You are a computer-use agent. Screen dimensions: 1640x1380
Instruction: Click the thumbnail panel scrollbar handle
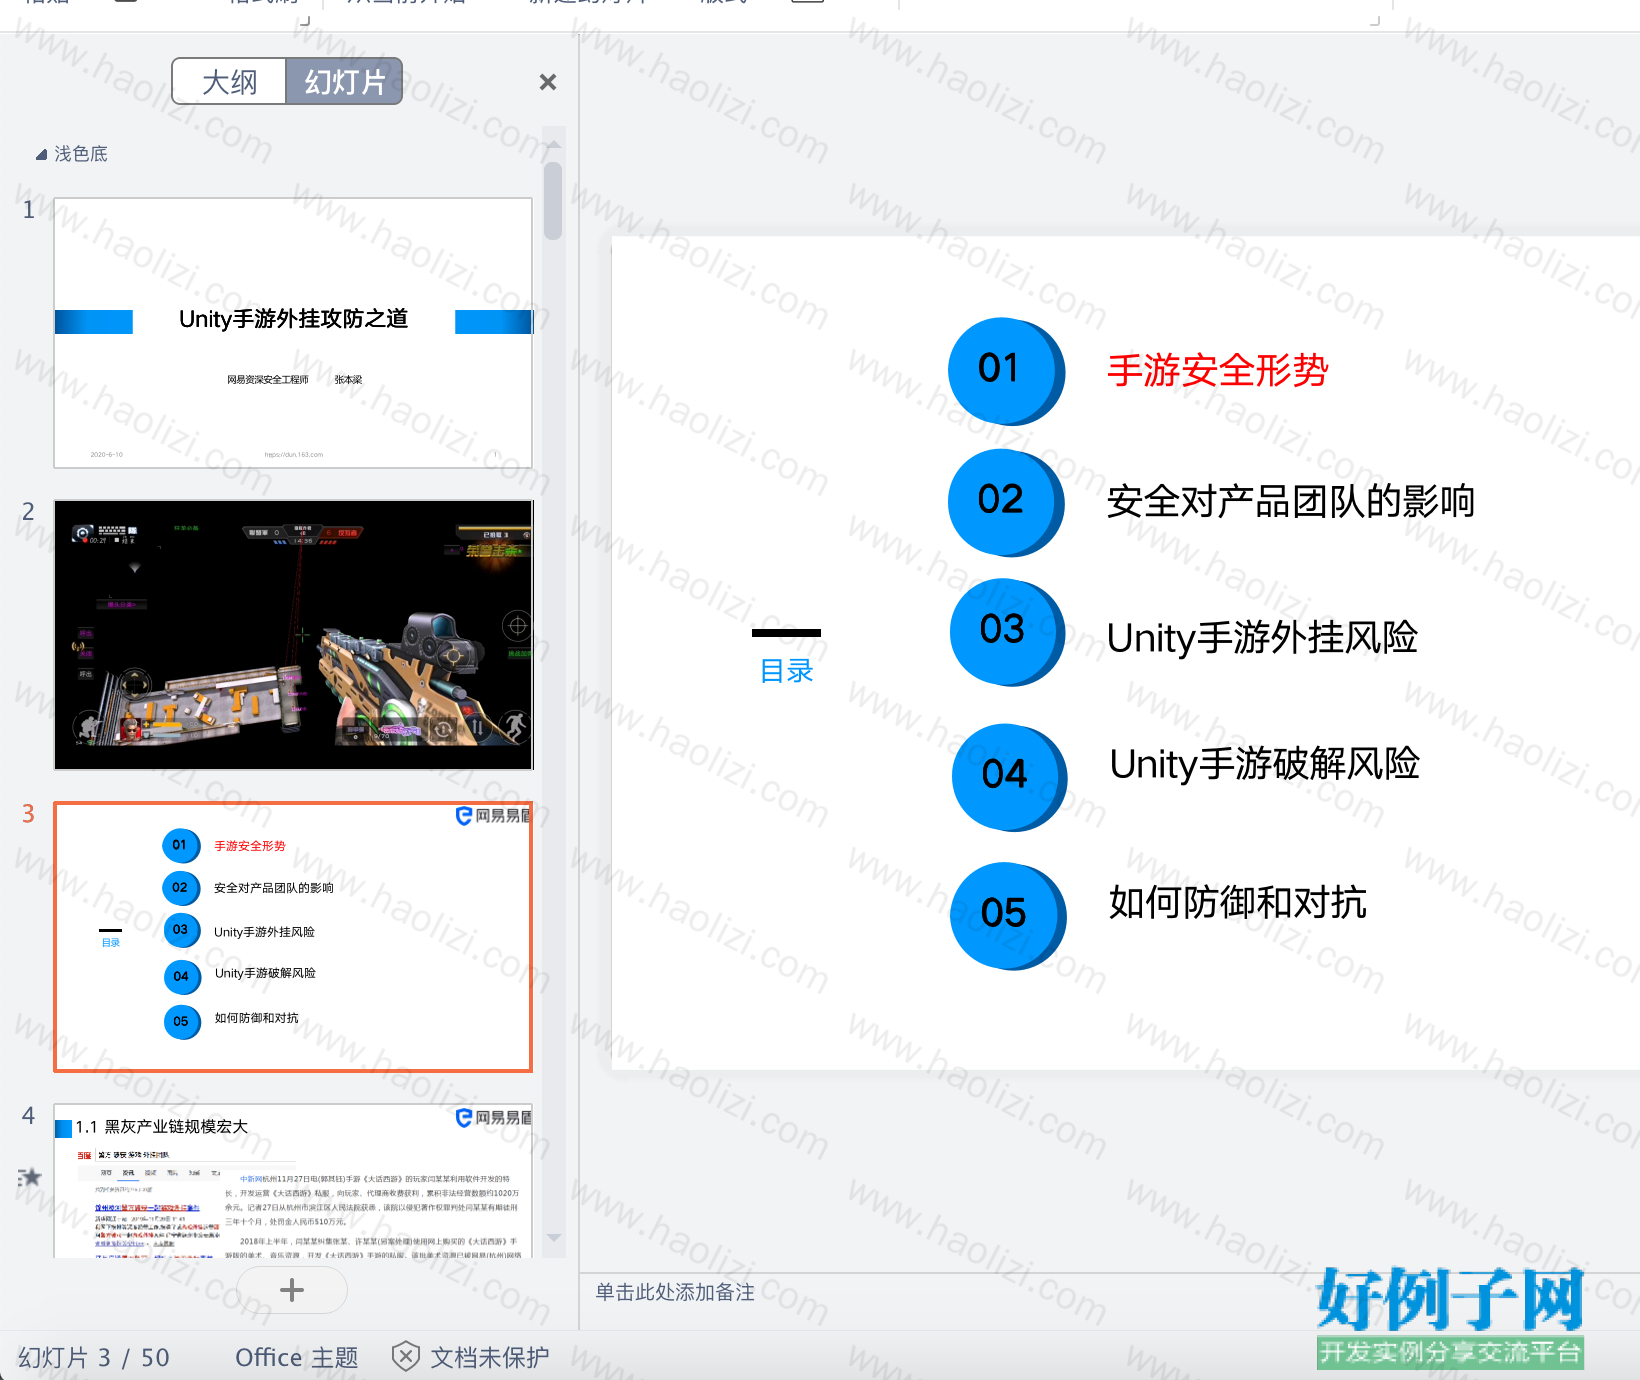point(553,201)
